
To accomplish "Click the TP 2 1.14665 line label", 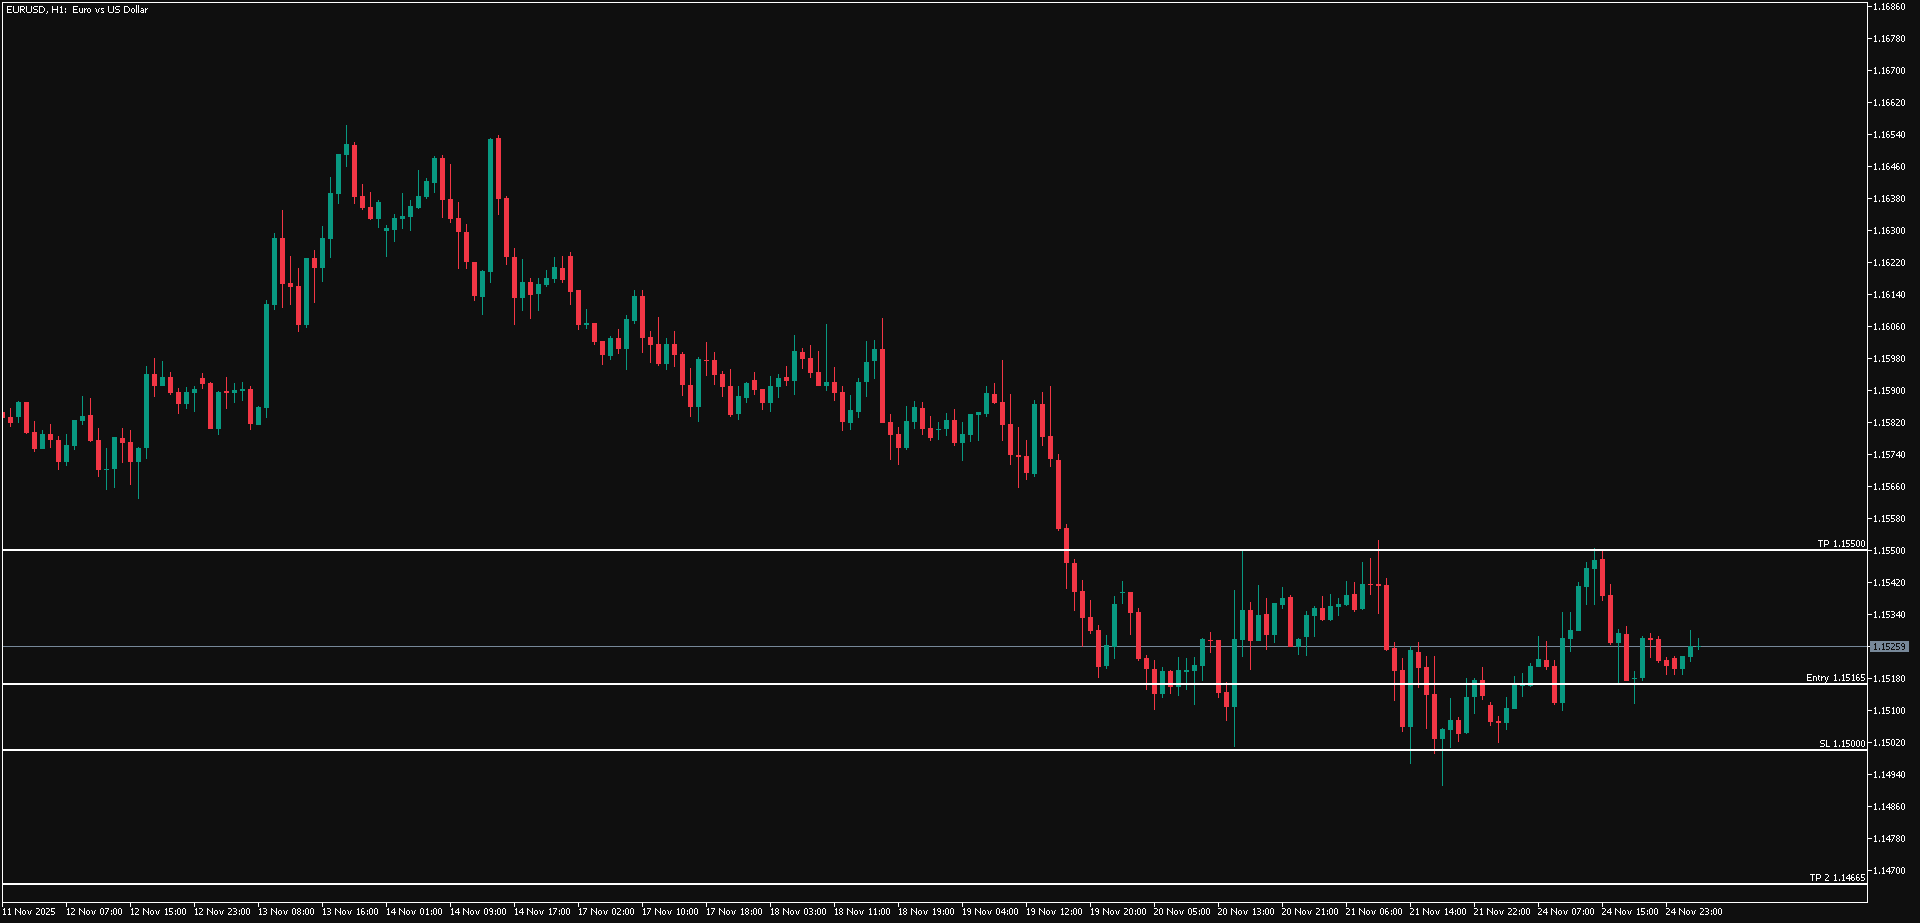I will tap(1837, 878).
